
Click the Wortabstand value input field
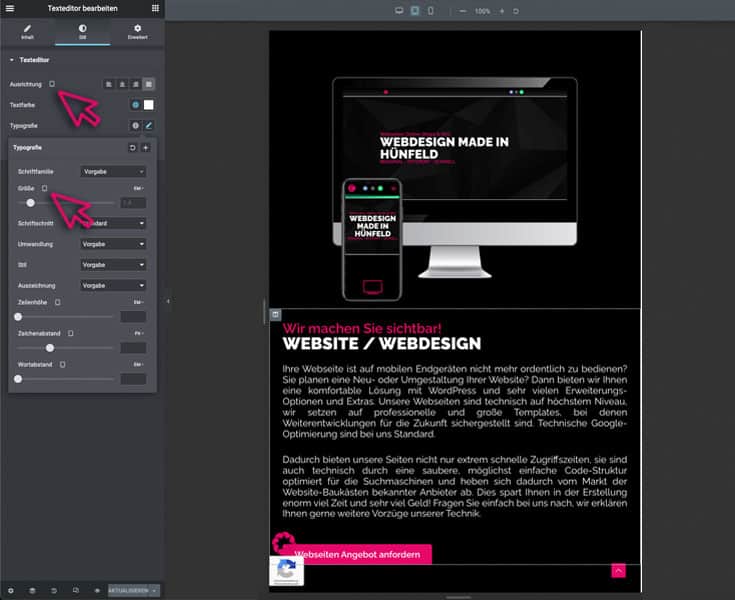click(x=133, y=379)
